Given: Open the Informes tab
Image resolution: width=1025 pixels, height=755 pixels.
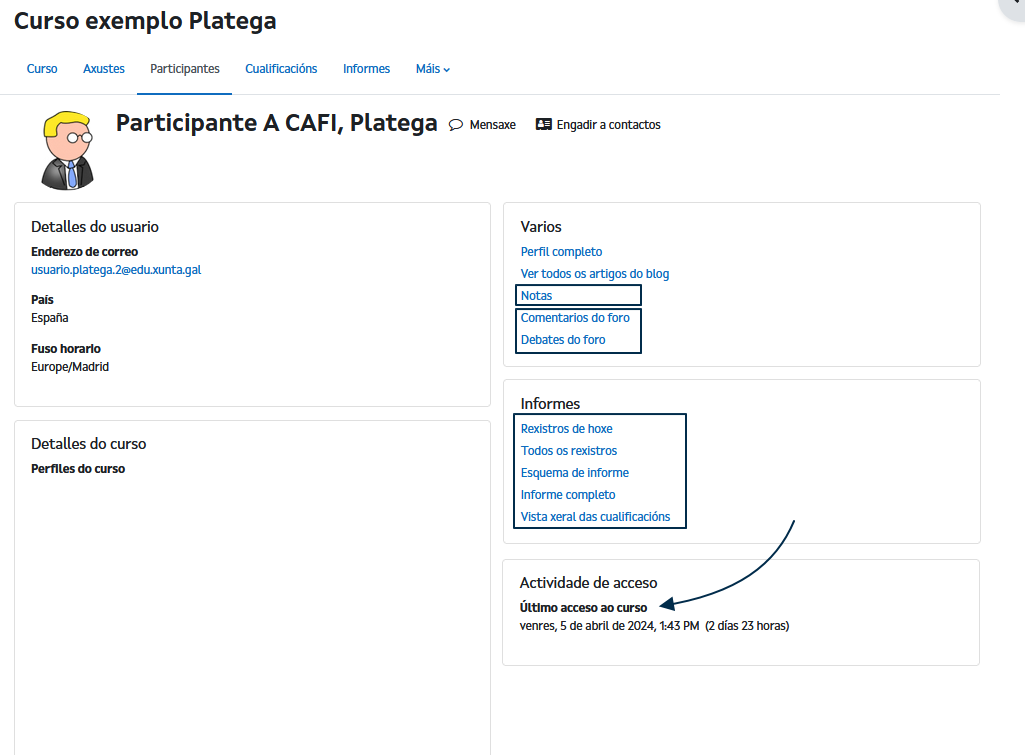Looking at the screenshot, I should (x=366, y=69).
